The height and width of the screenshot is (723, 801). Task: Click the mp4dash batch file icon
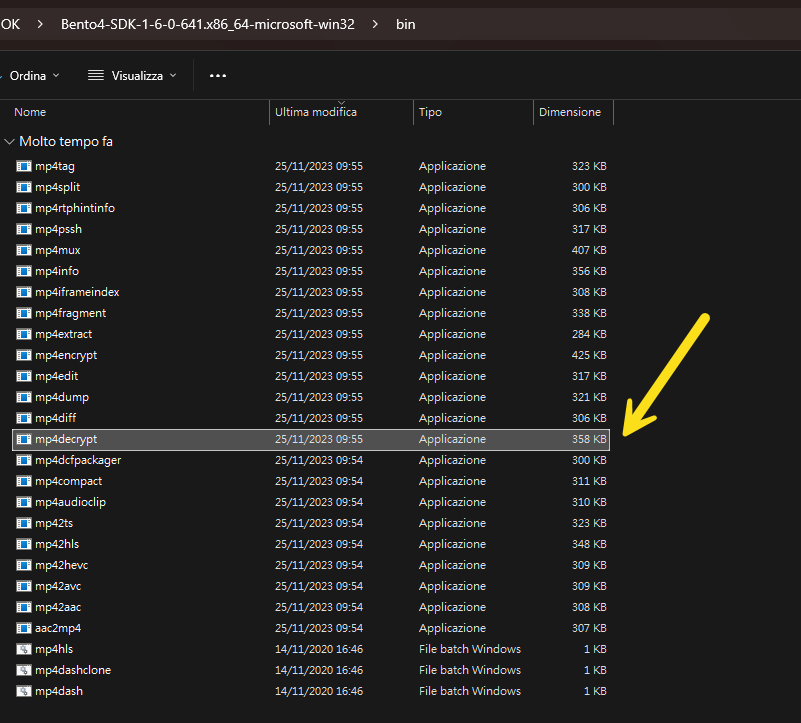[24, 691]
